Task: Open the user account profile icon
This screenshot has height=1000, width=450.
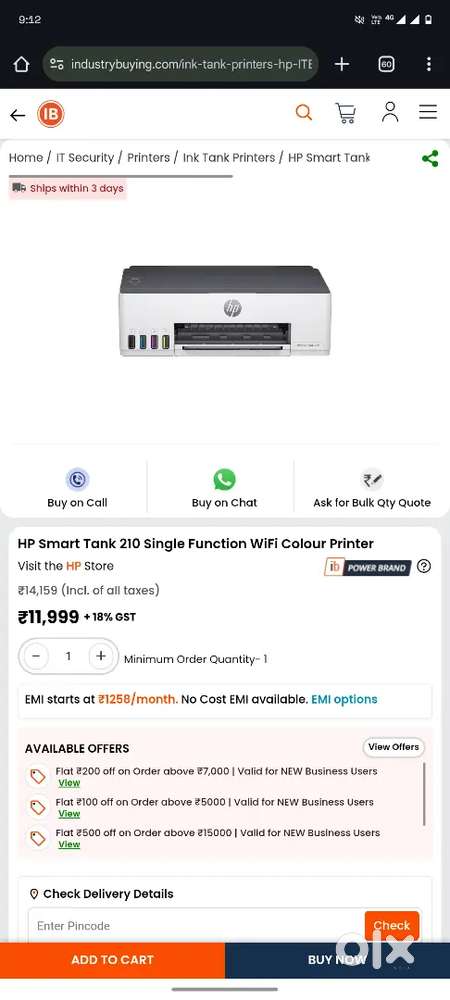Action: [x=389, y=112]
